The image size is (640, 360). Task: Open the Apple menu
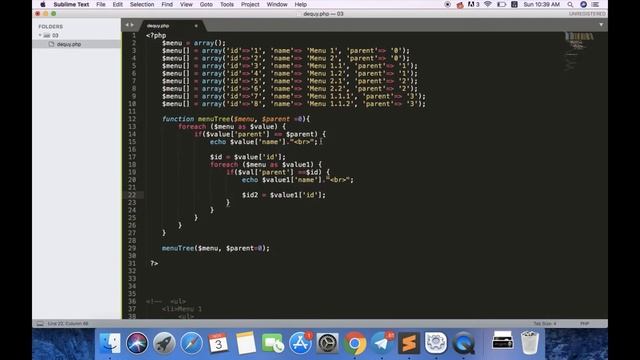point(42,4)
